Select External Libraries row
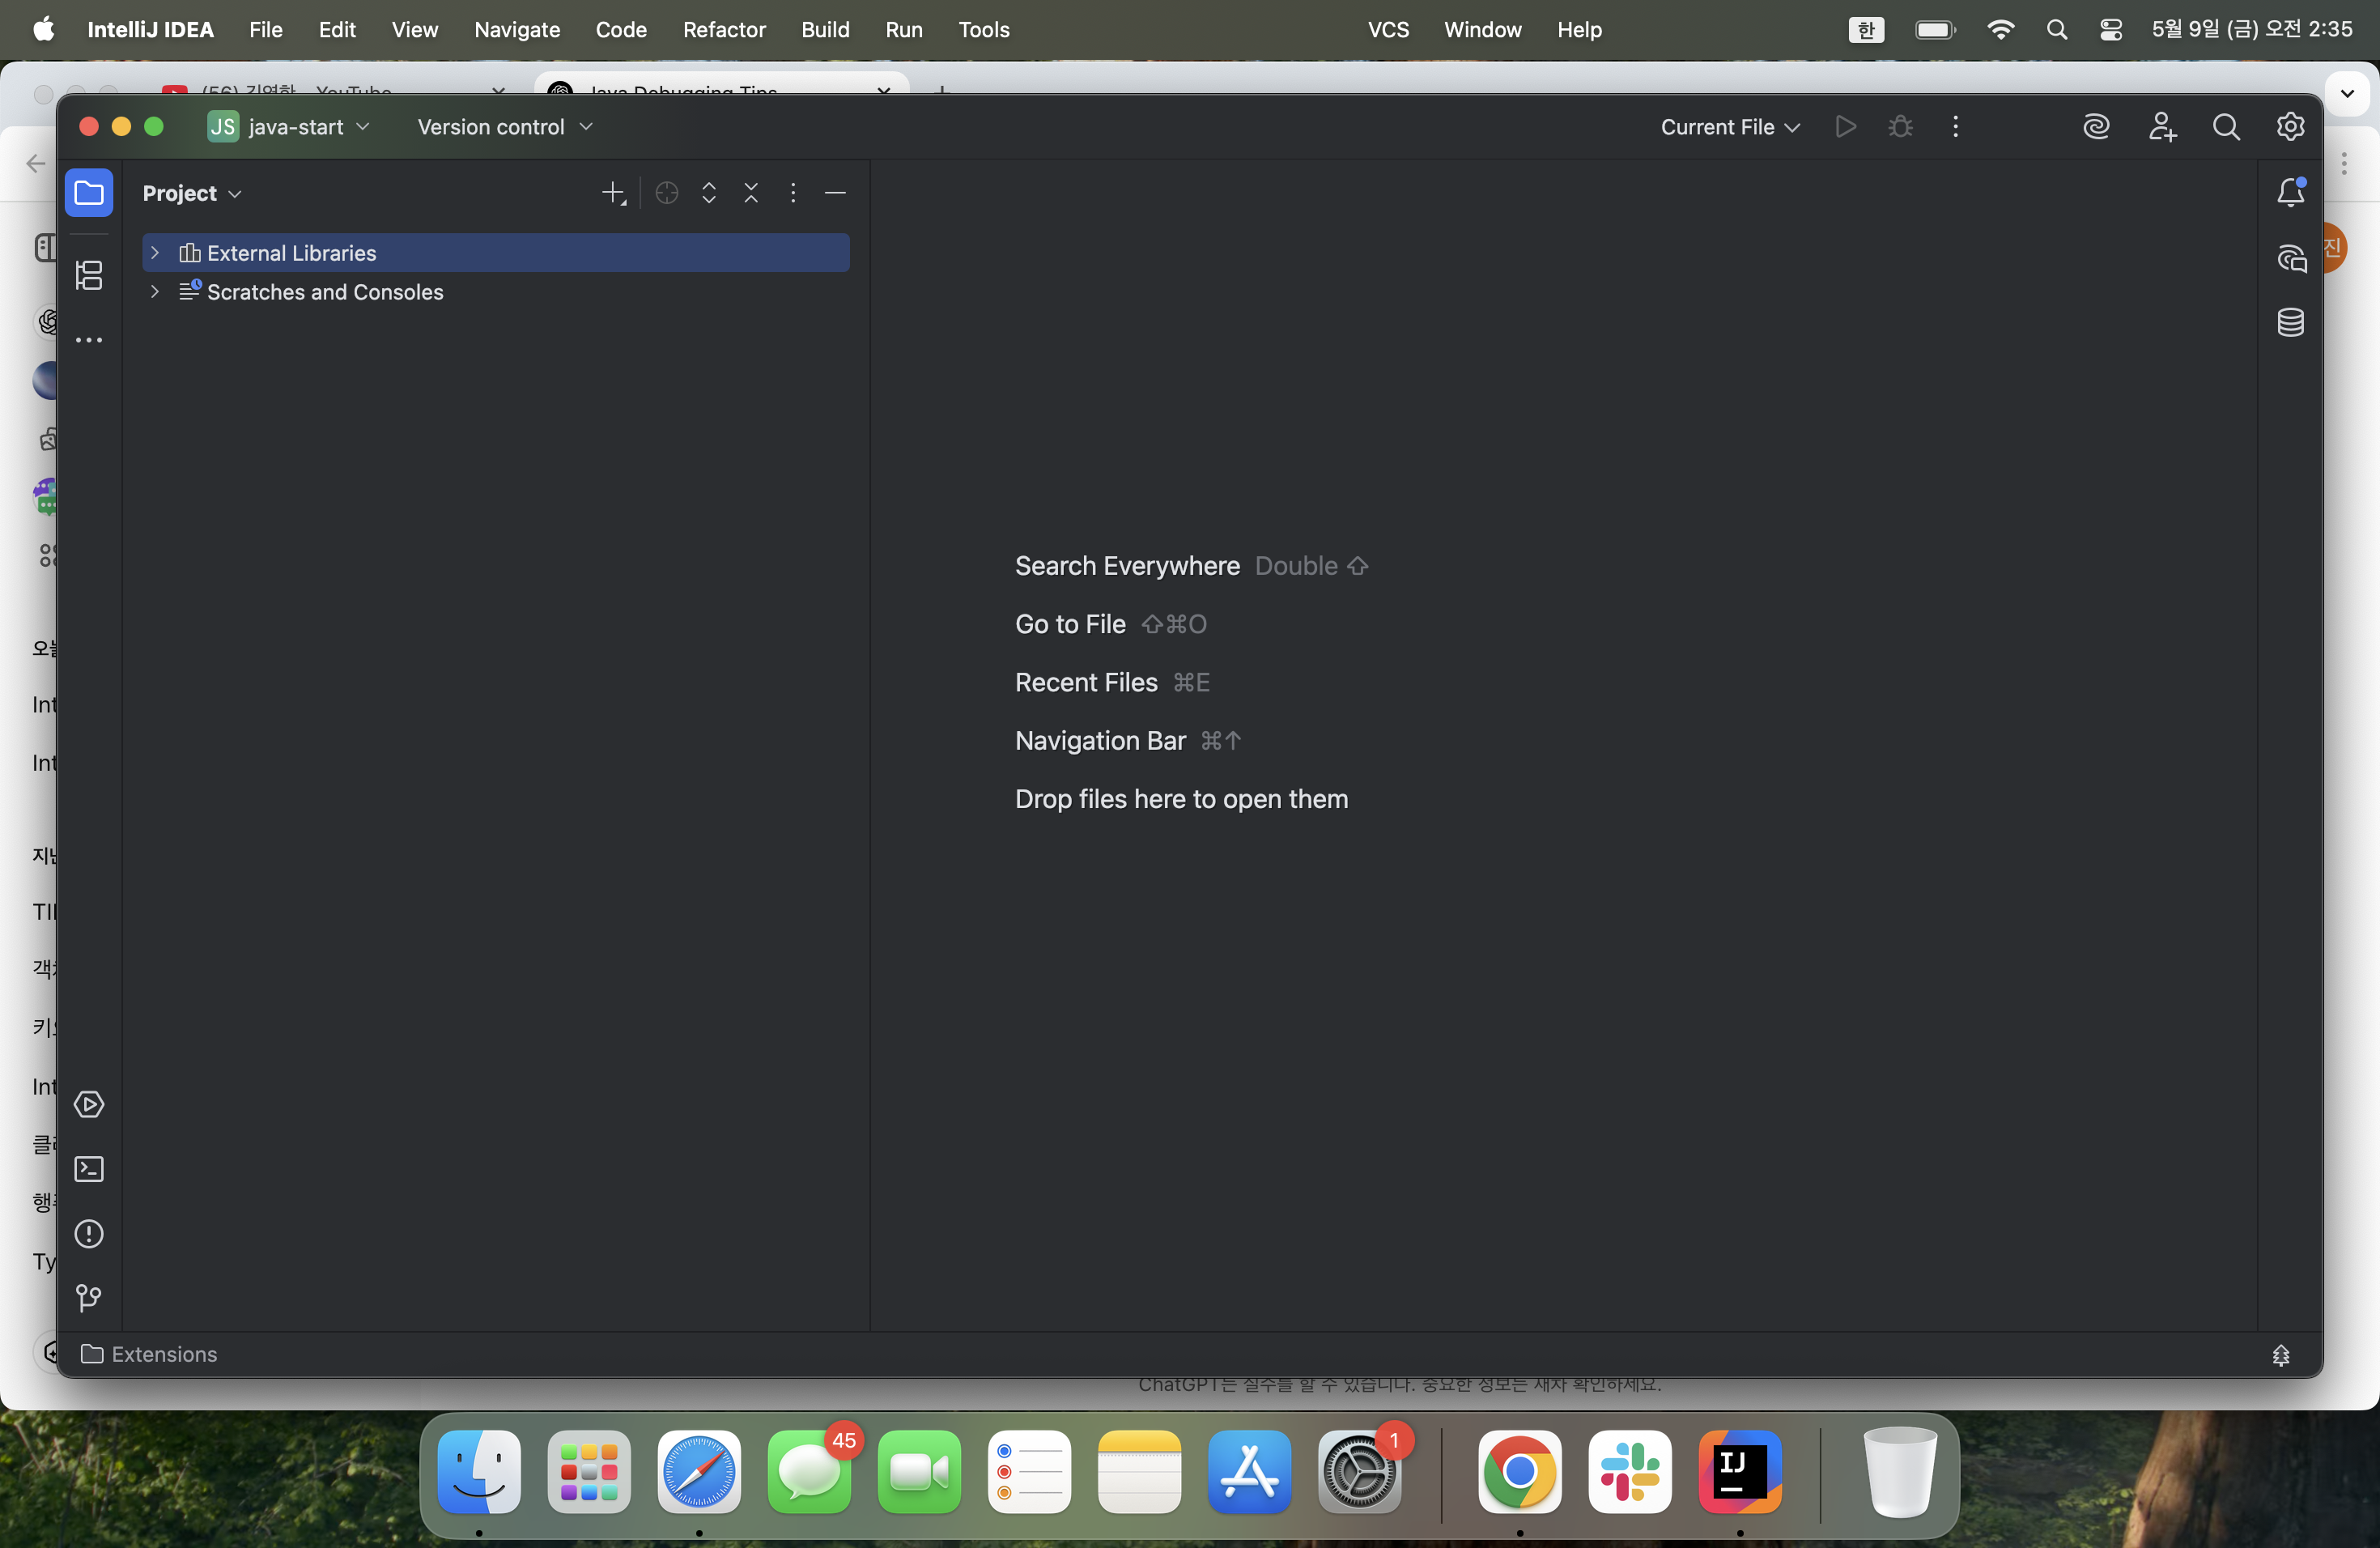2380x1548 pixels. [496, 253]
